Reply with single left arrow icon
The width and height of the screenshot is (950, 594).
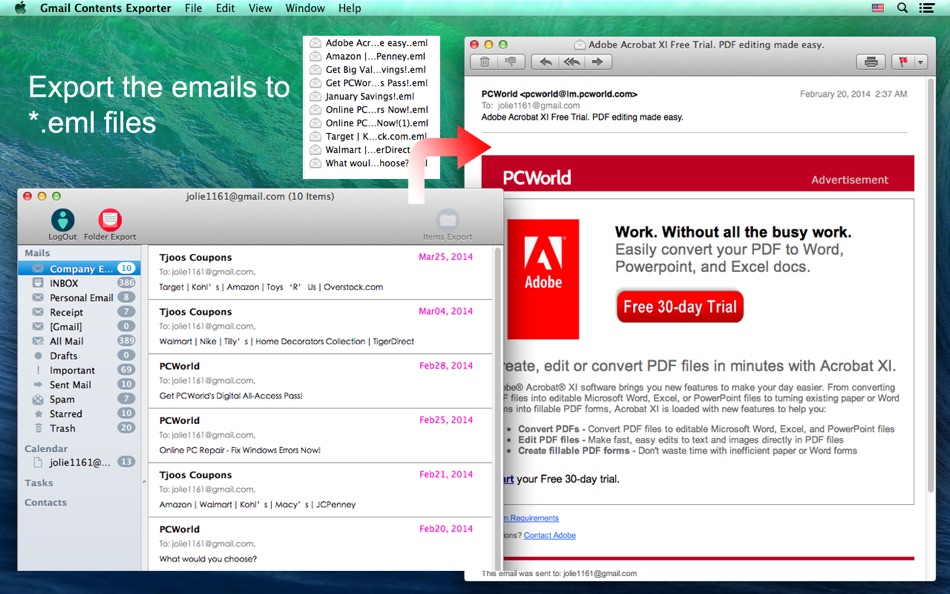tap(545, 62)
